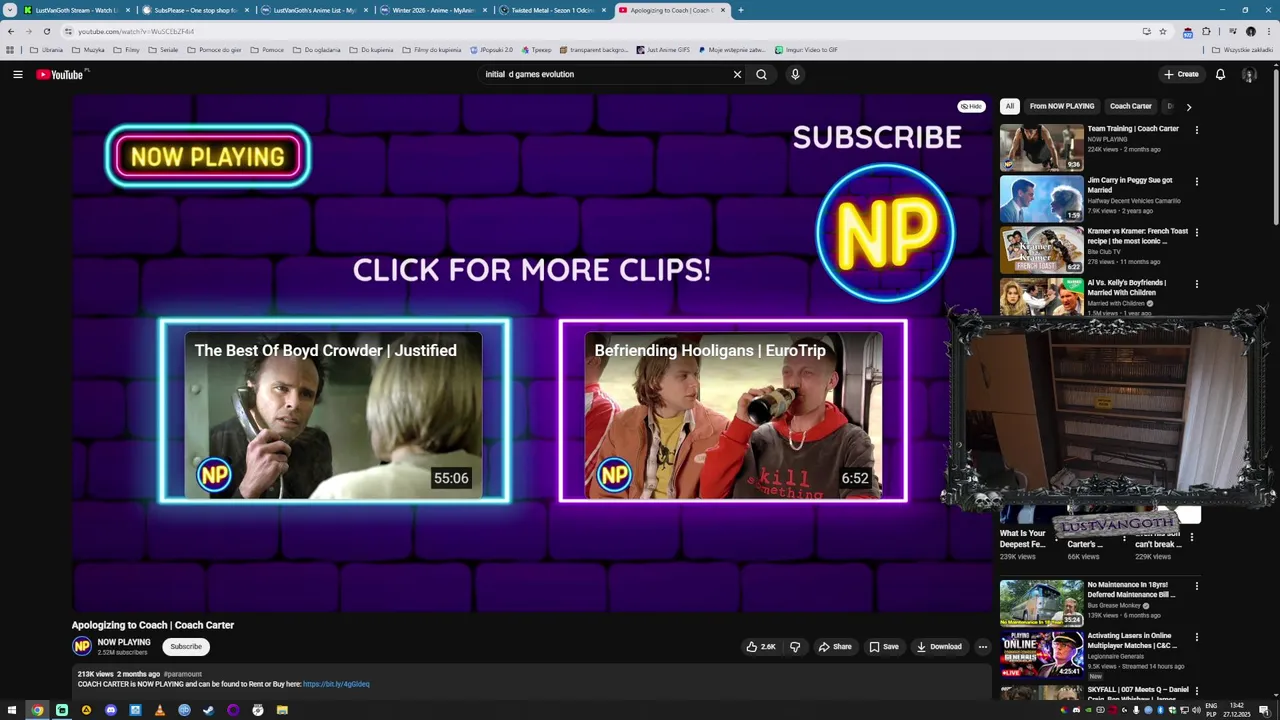Hide the end screen cards
The image size is (1280, 720).
click(x=971, y=106)
